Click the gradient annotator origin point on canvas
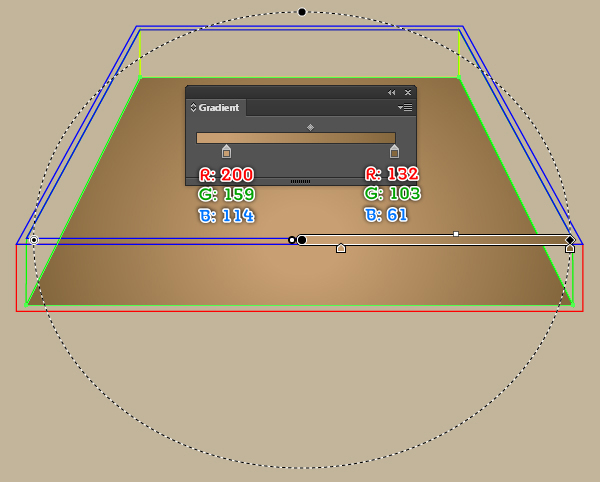The image size is (600, 482). pos(302,240)
